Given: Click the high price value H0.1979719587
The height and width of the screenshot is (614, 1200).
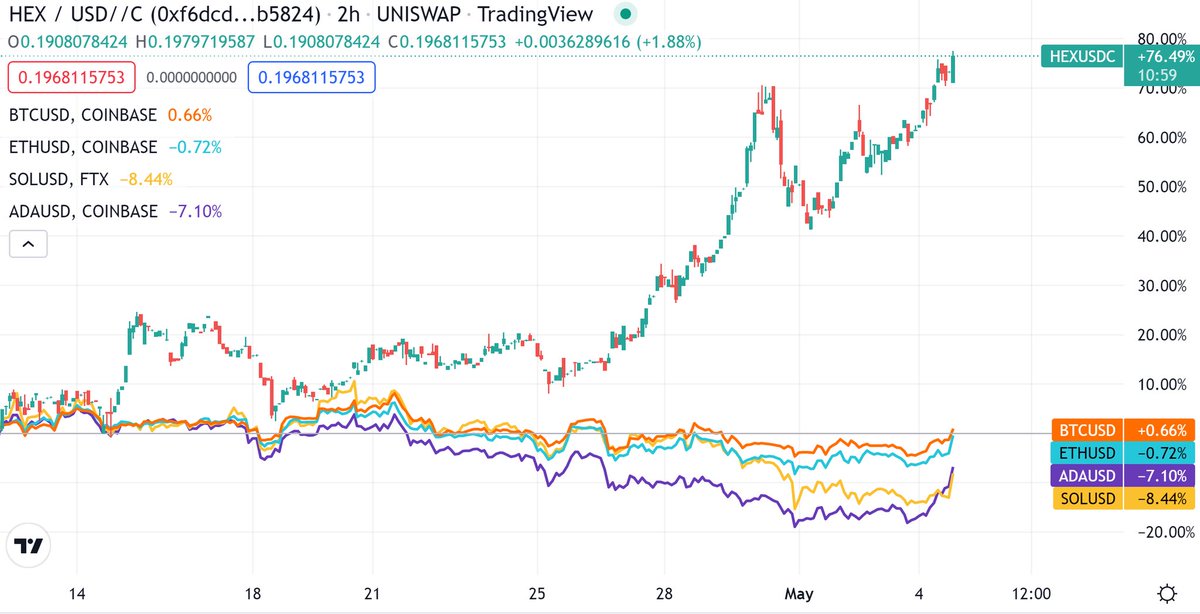Looking at the screenshot, I should click(x=196, y=42).
